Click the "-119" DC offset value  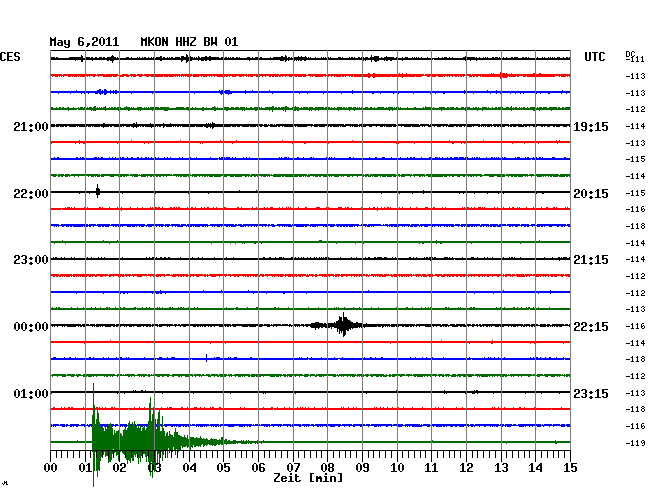[635, 443]
